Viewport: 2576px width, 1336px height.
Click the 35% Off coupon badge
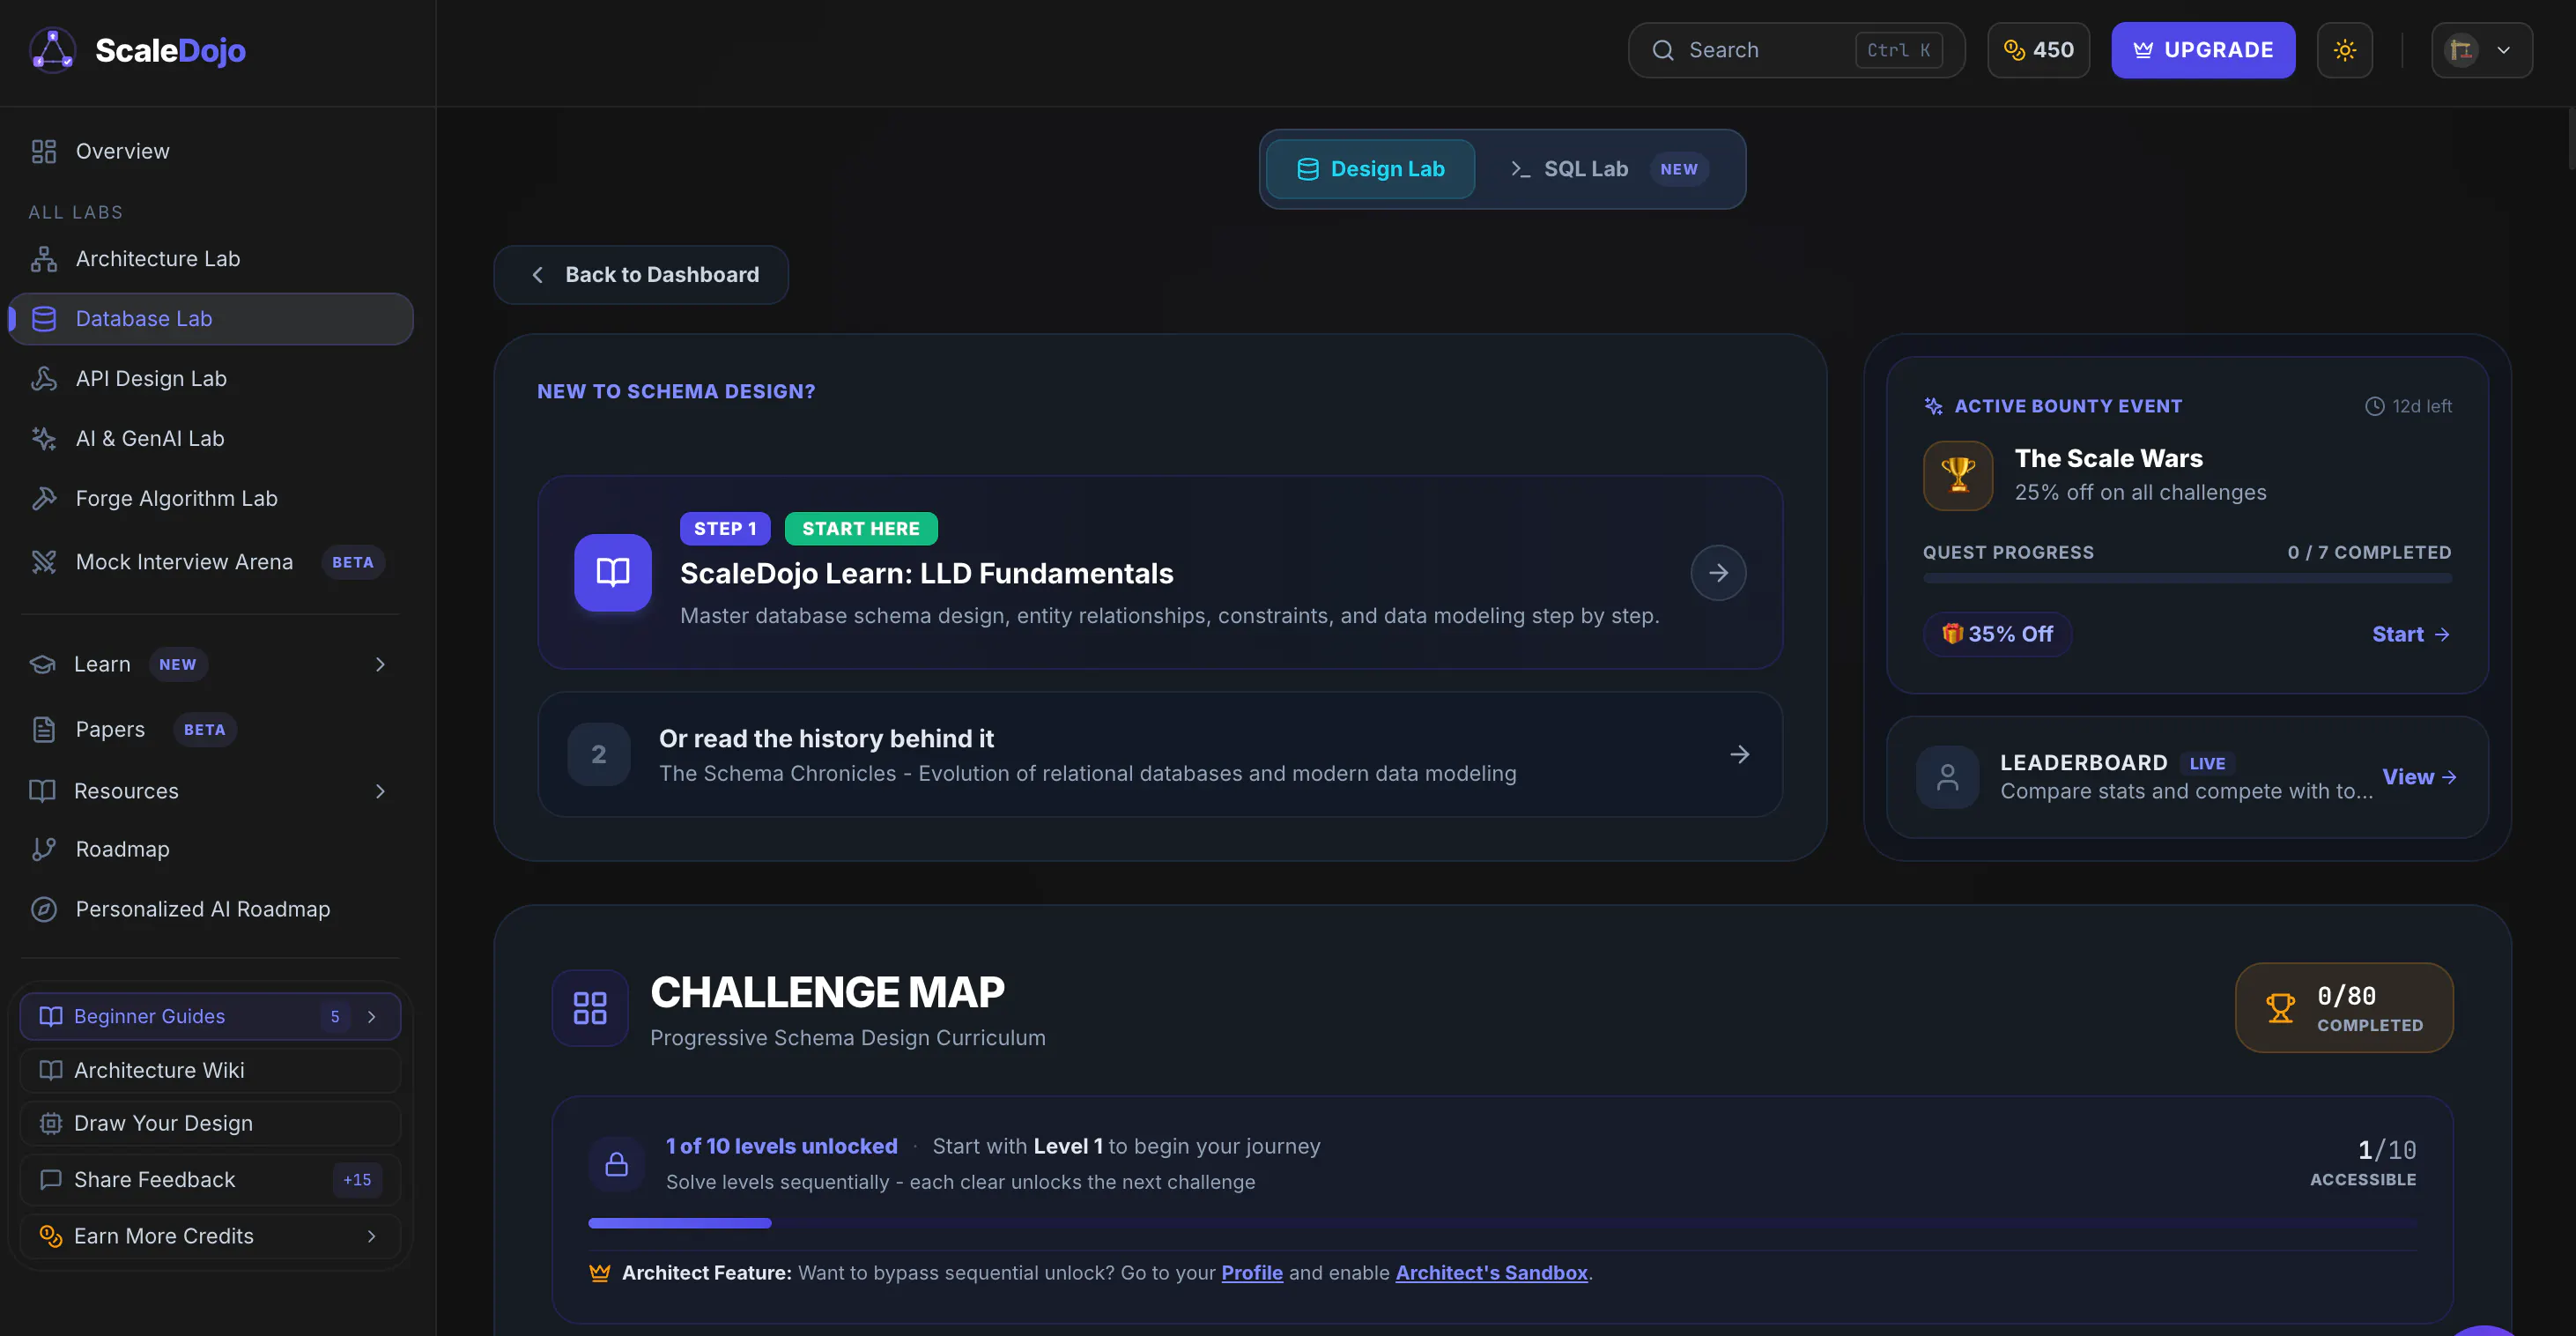click(x=1997, y=634)
